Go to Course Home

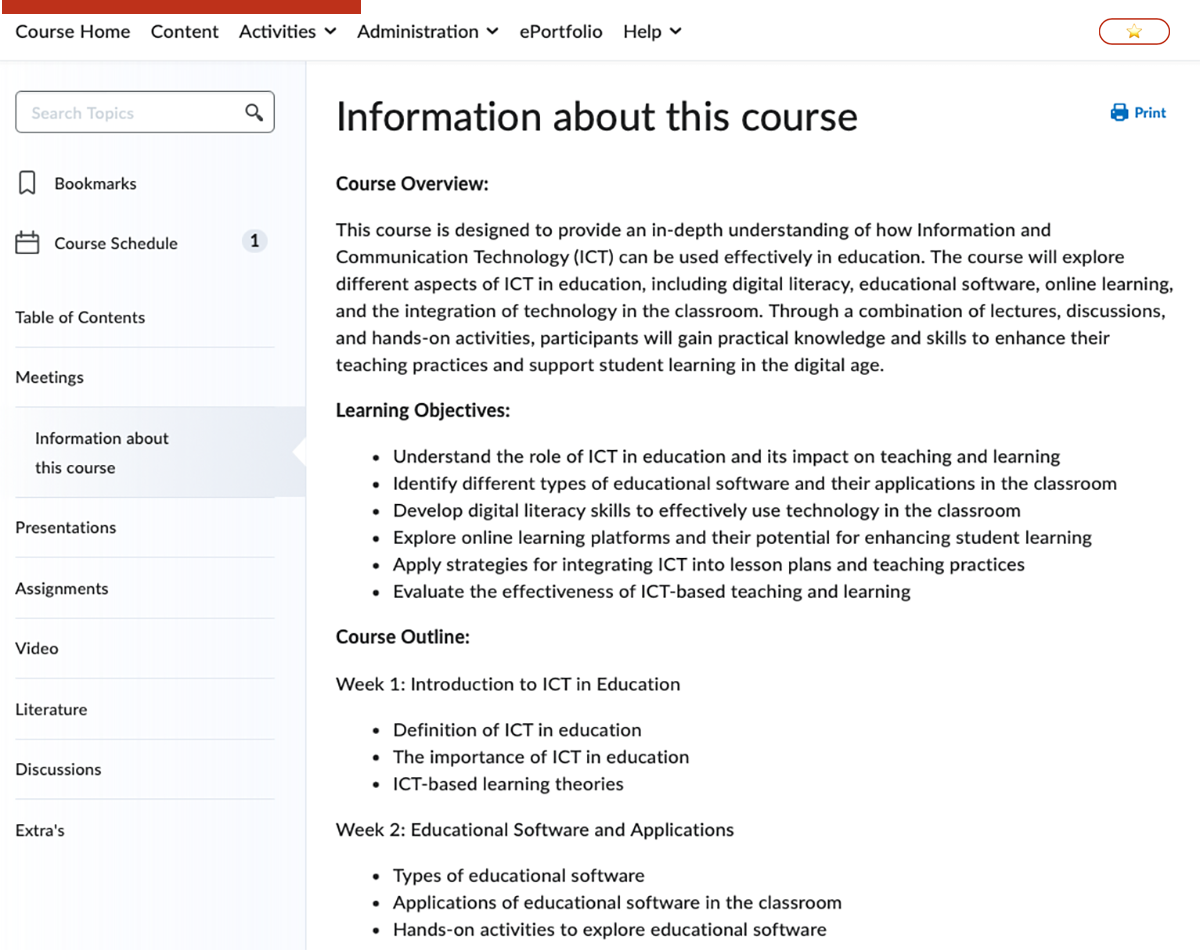click(x=73, y=32)
